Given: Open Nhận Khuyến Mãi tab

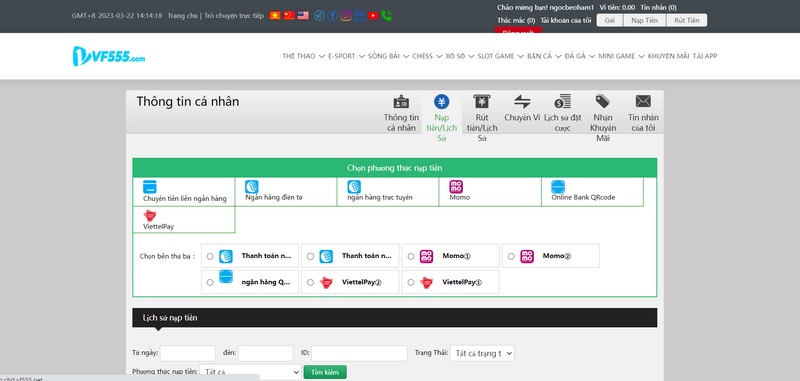Looking at the screenshot, I should [x=603, y=118].
